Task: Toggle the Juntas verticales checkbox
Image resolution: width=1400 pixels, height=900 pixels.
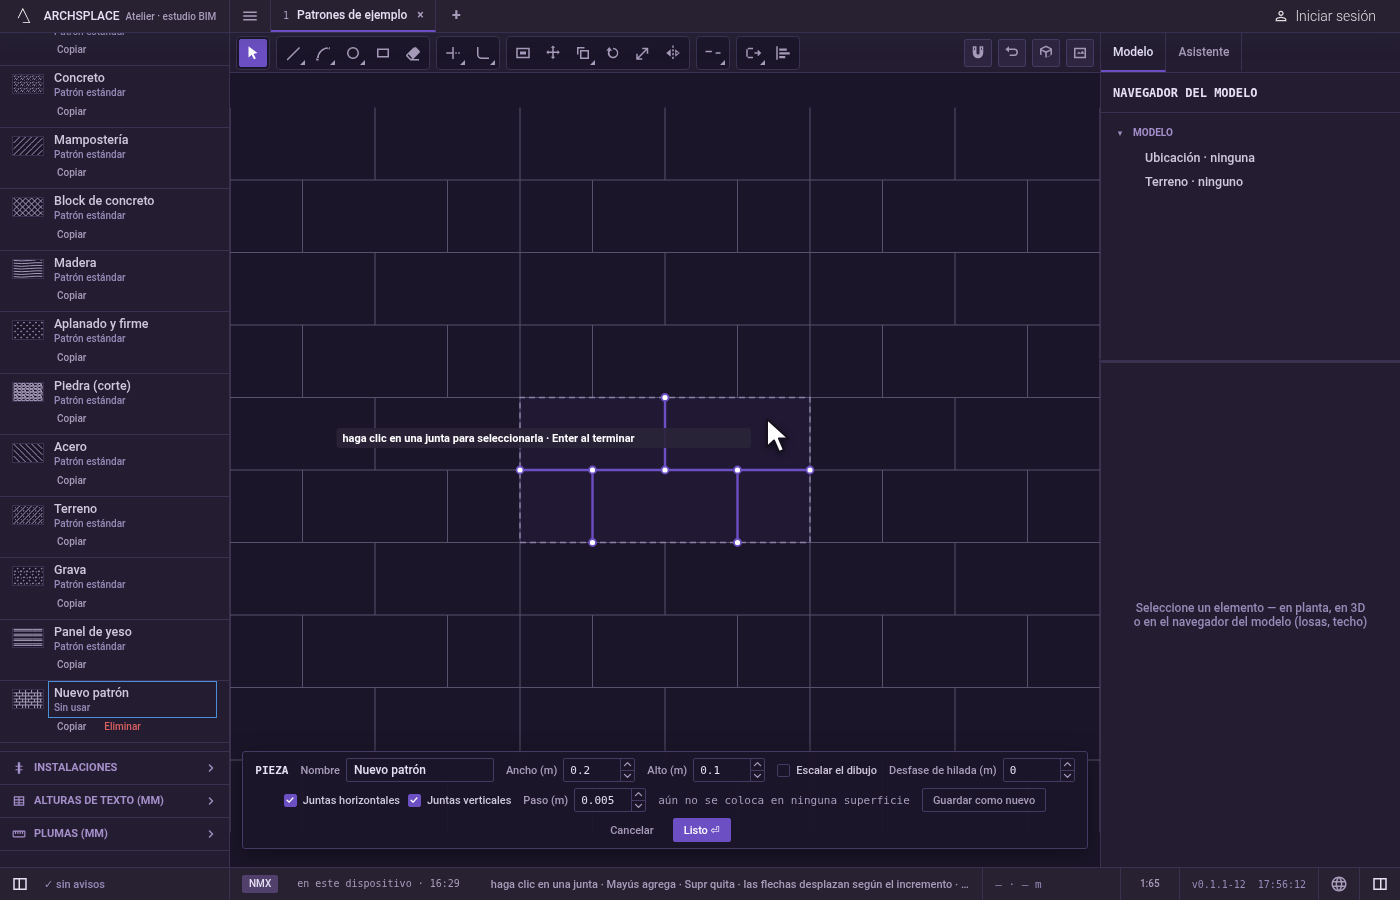Action: (414, 800)
